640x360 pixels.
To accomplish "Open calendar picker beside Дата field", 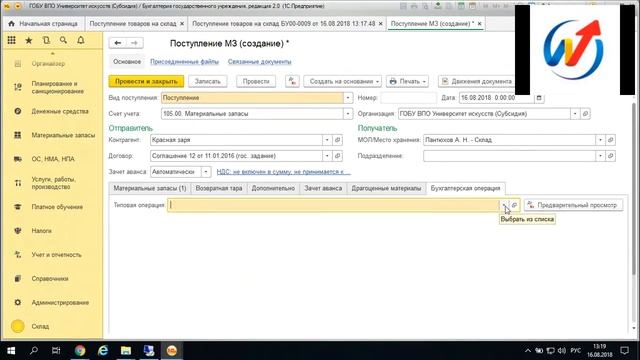I will pos(539,98).
